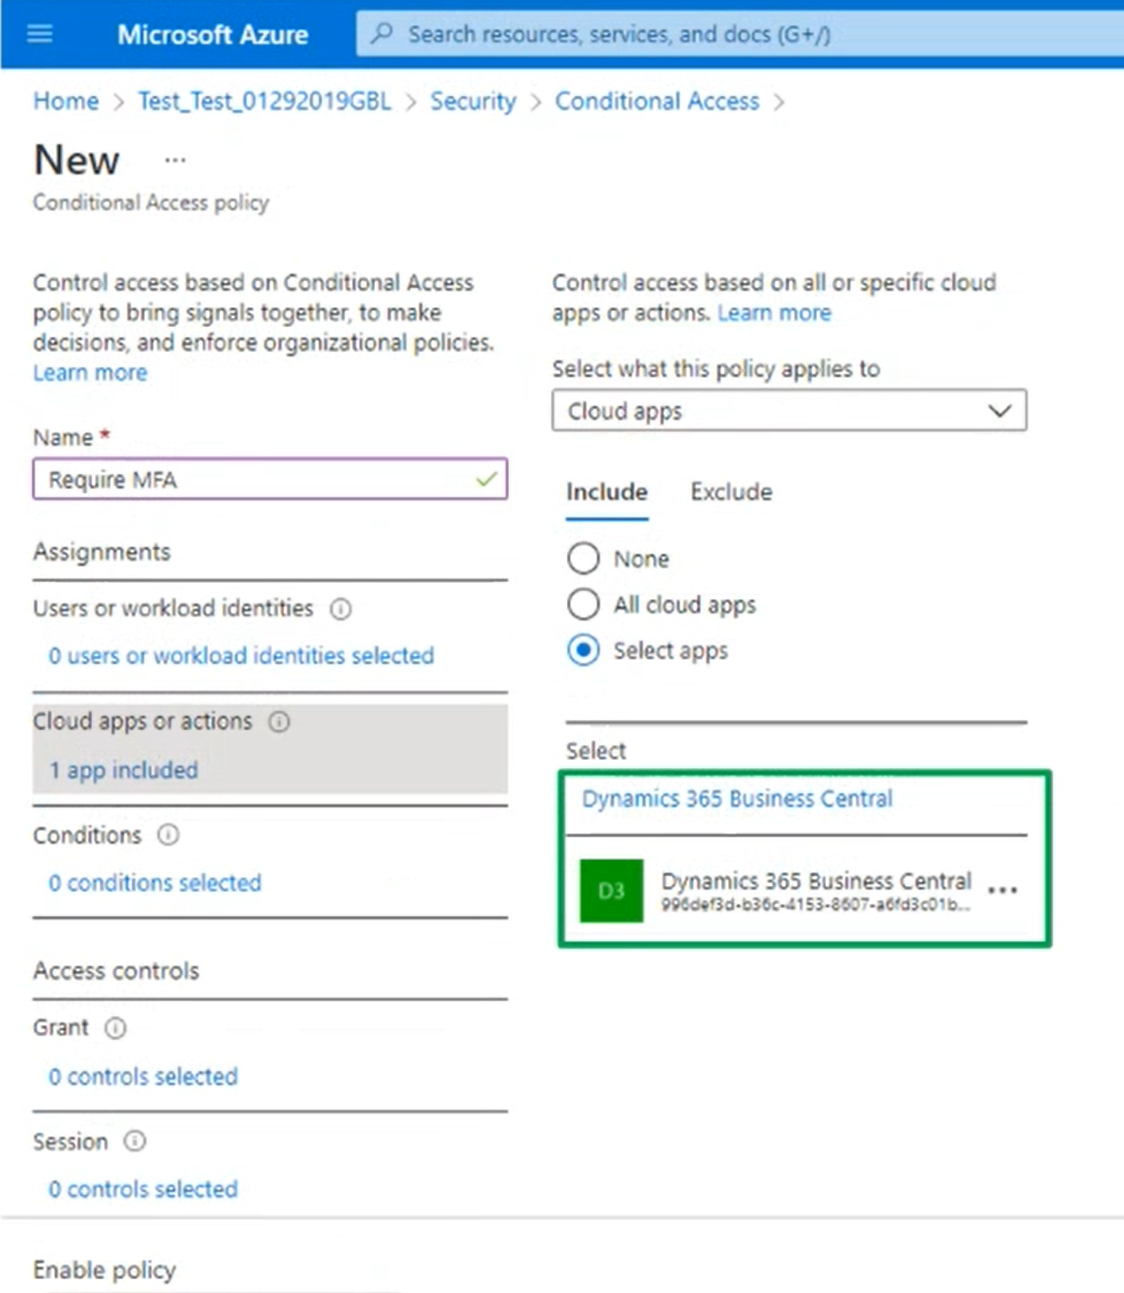Open the hamburger portal menu

[x=40, y=34]
